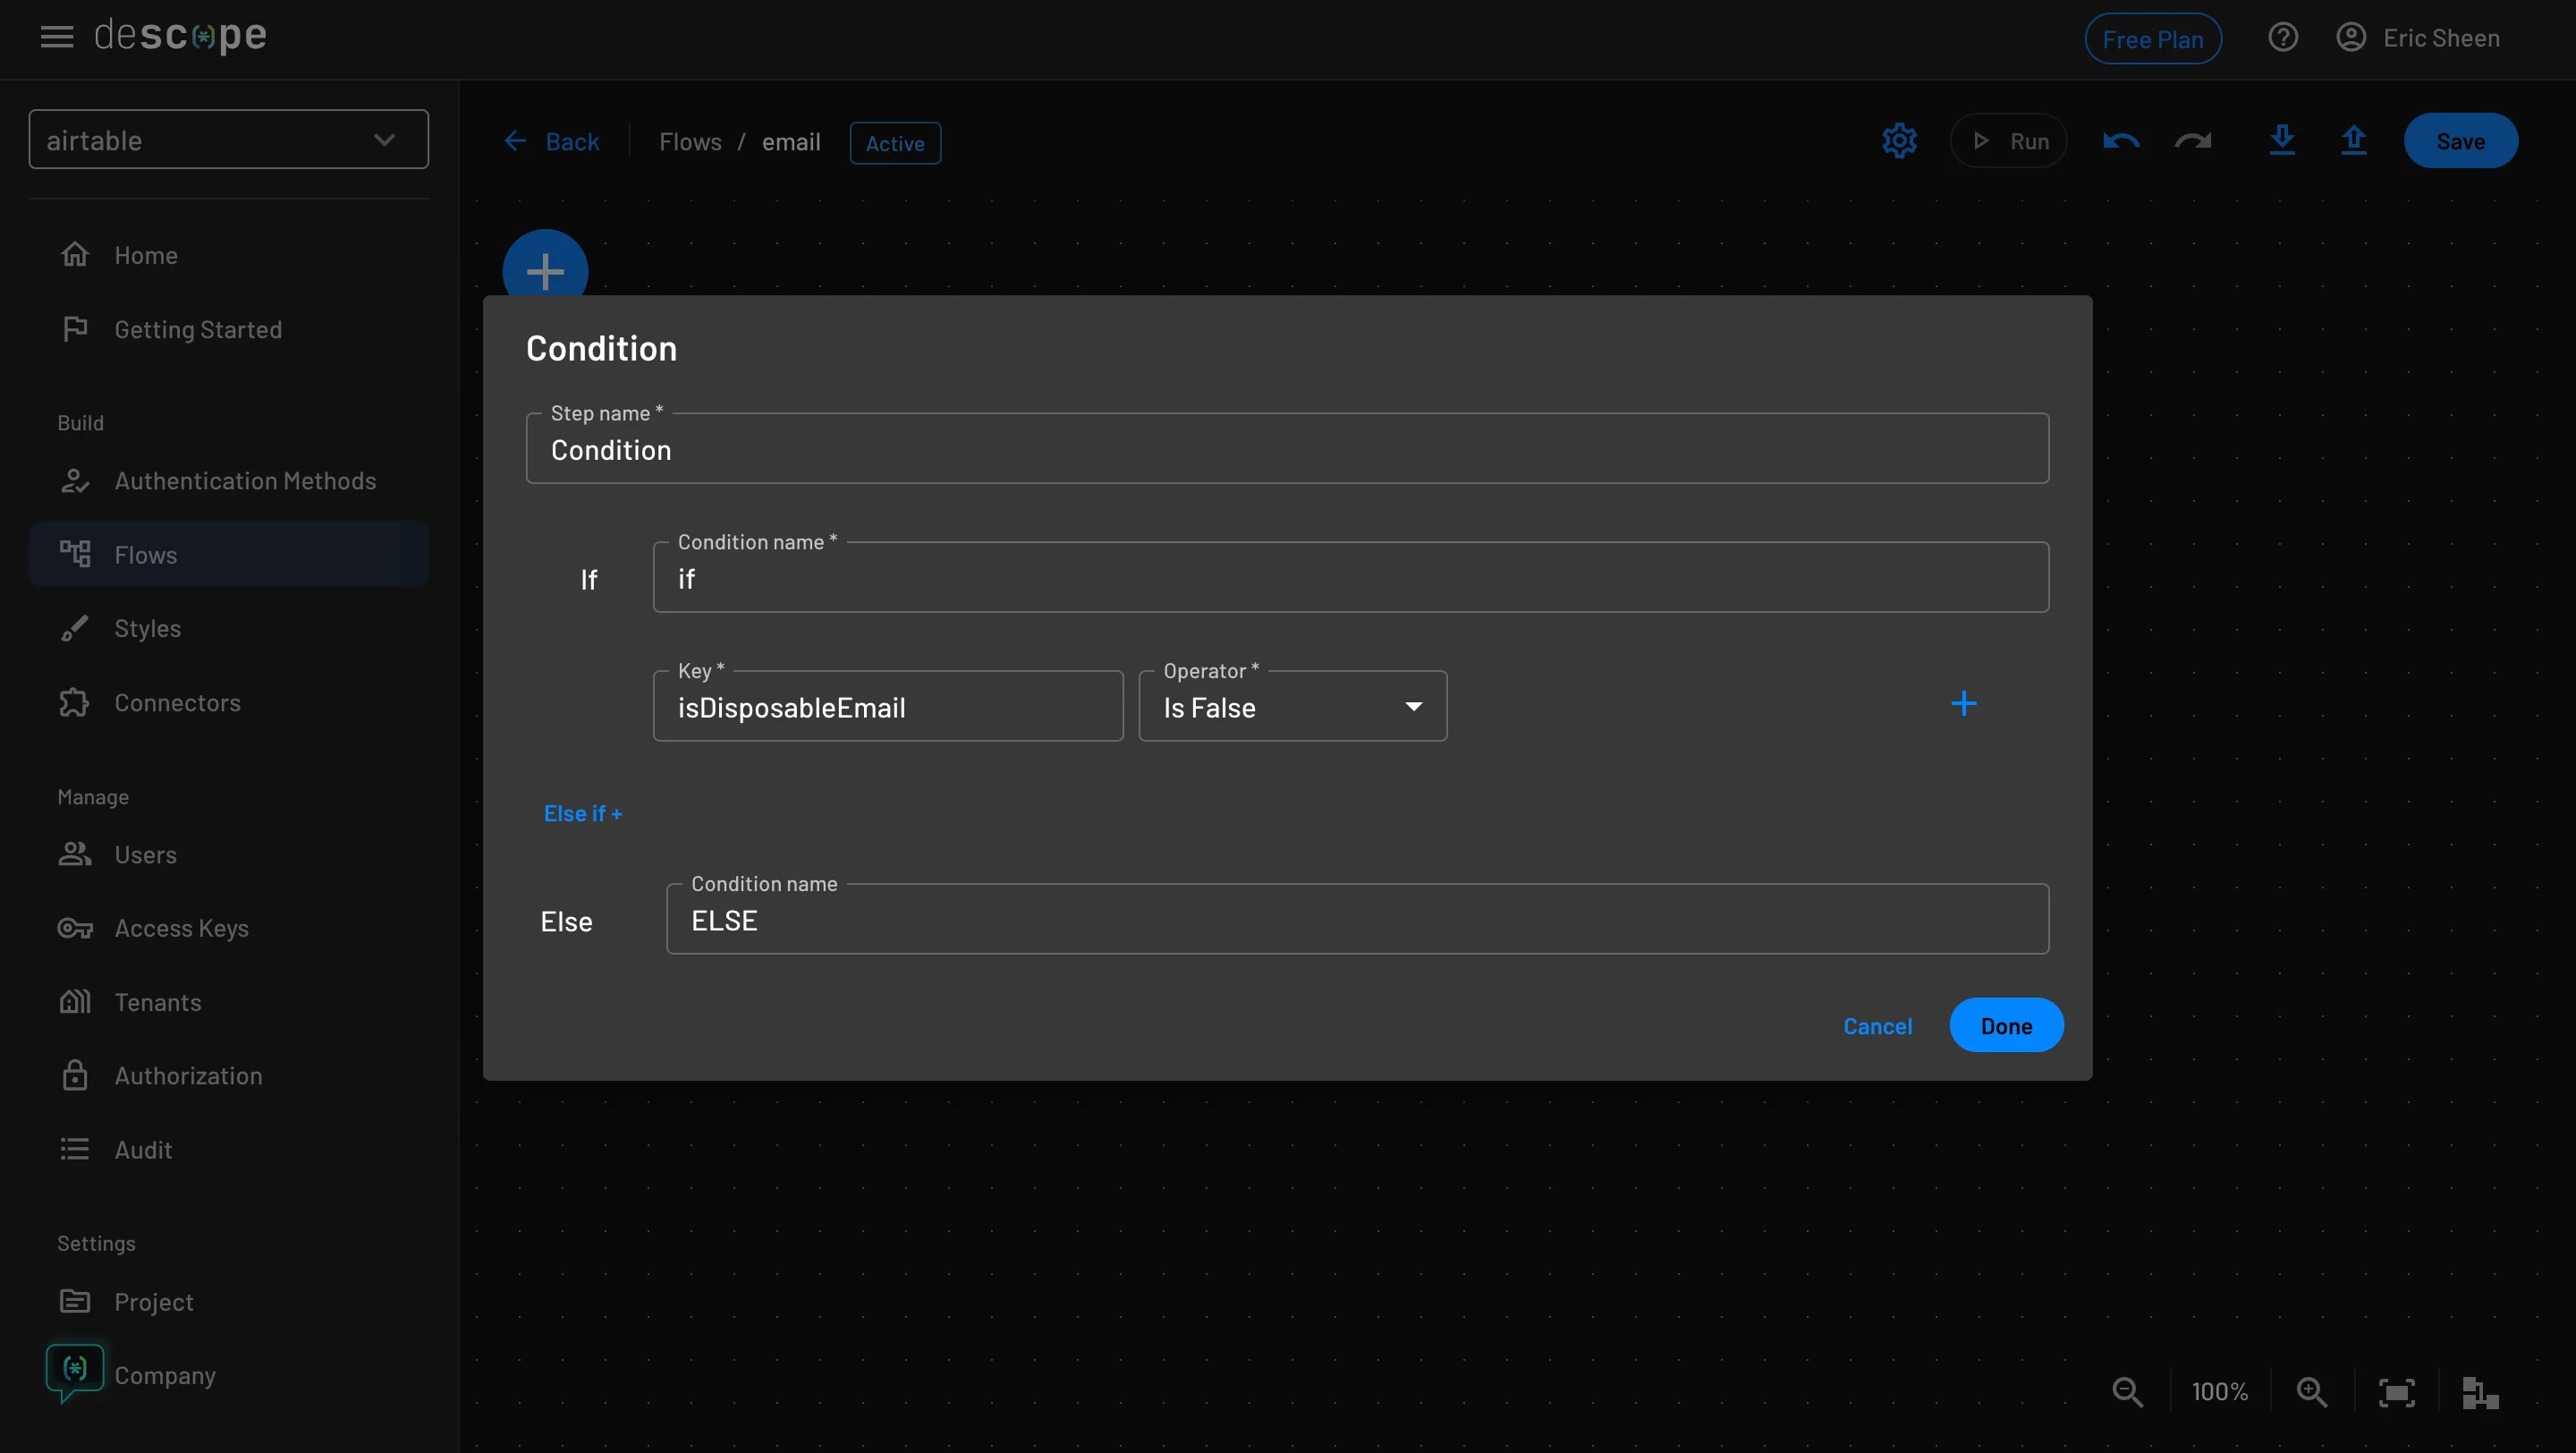Expand Else if condition section
This screenshot has width=2576, height=1453.
coord(584,812)
